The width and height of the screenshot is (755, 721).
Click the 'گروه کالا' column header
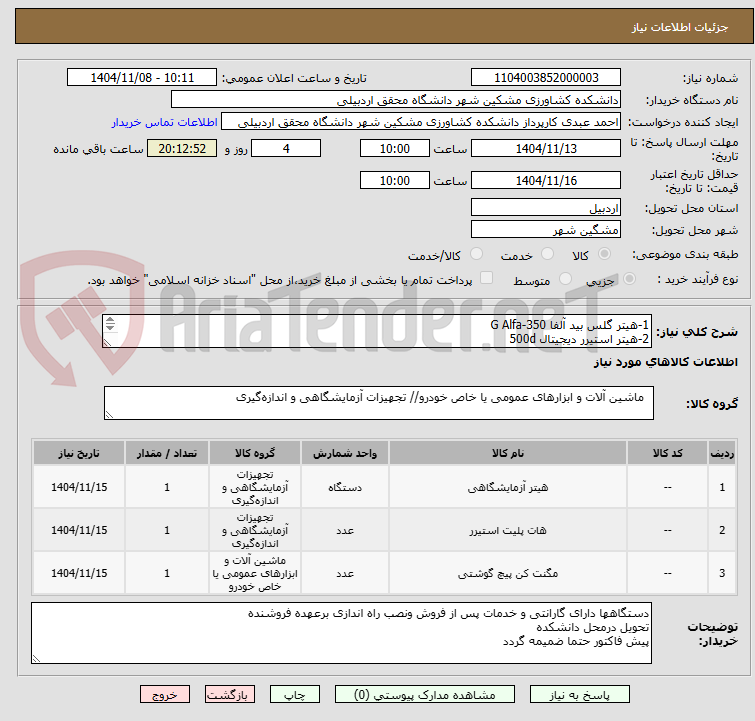(x=255, y=453)
